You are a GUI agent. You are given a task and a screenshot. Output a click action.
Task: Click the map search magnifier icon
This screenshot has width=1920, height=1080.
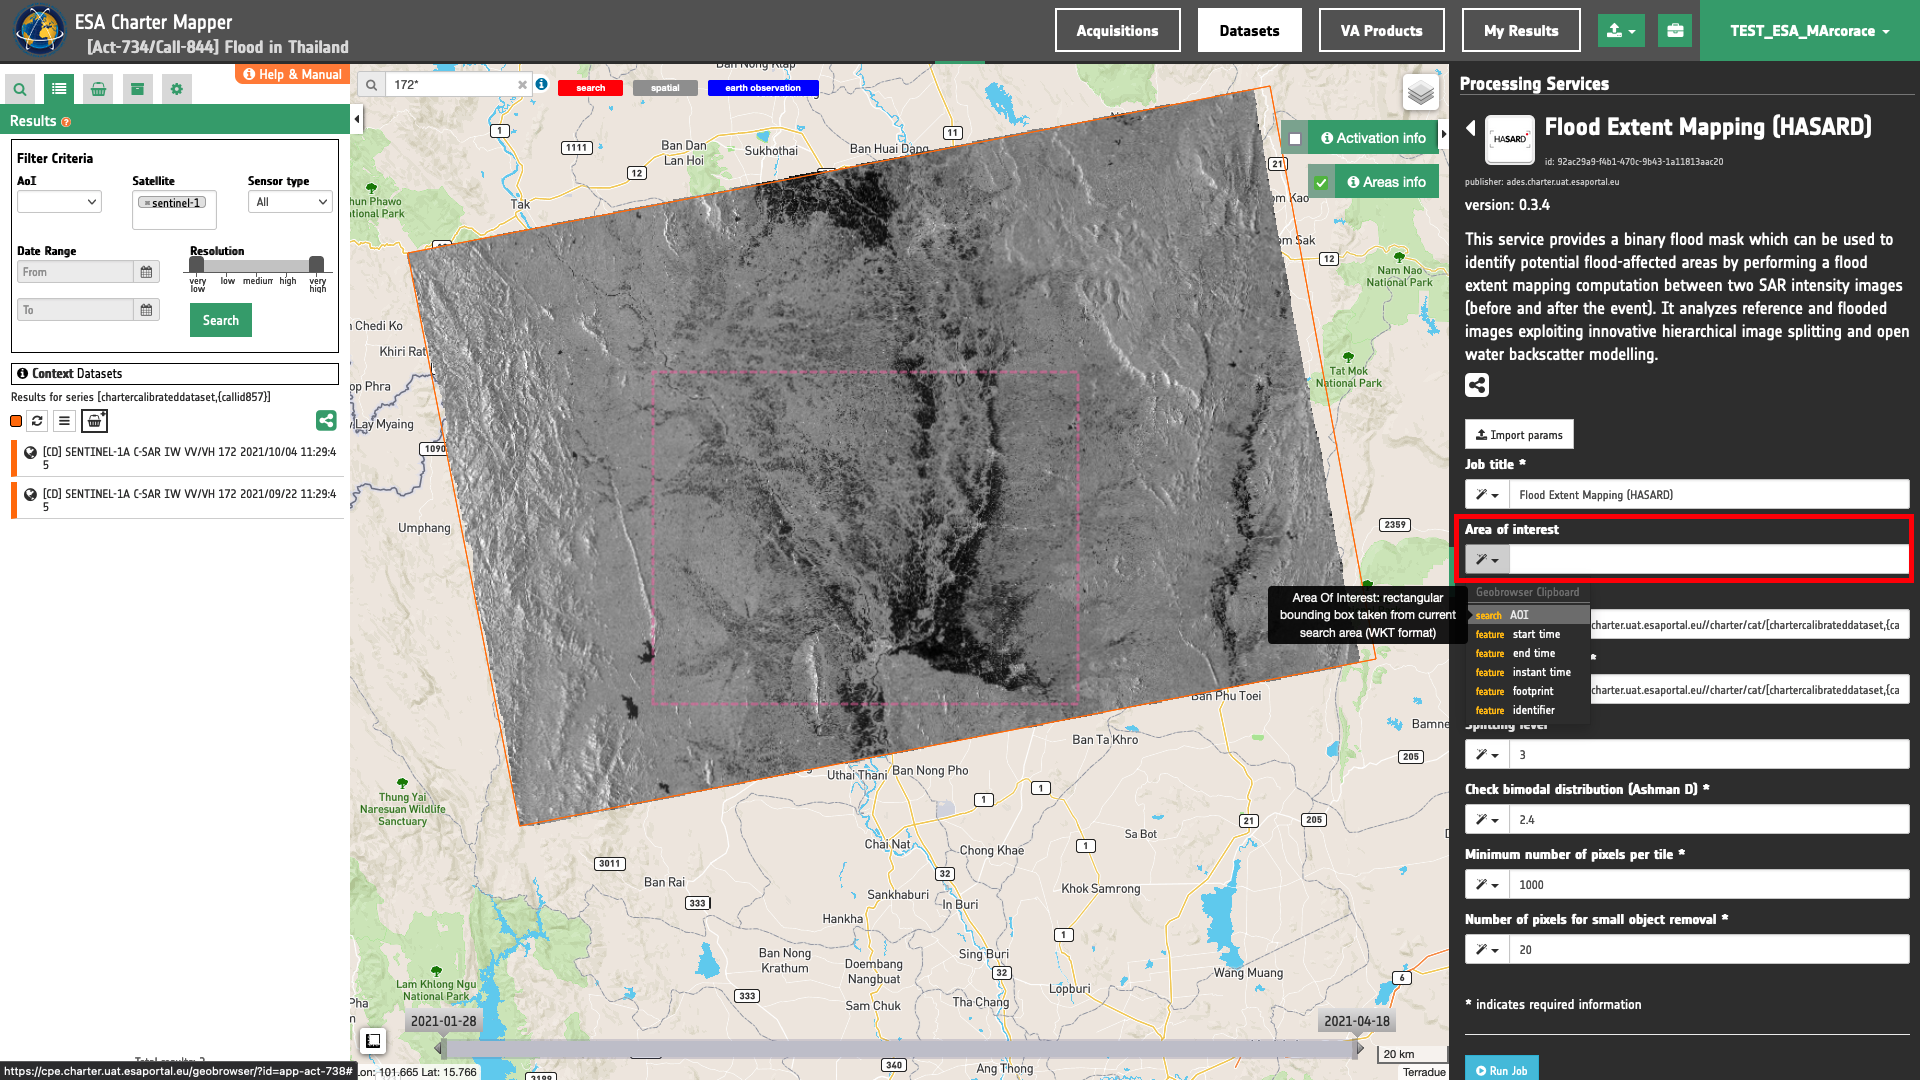(x=371, y=85)
